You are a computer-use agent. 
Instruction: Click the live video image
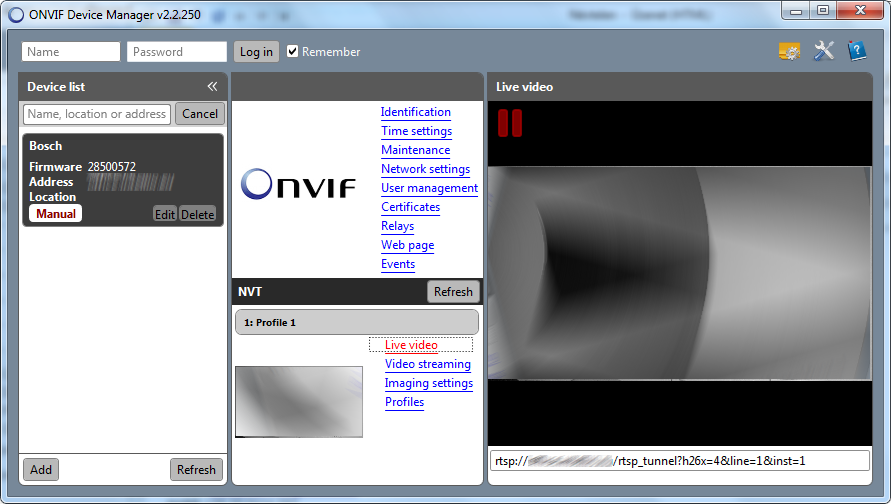680,273
